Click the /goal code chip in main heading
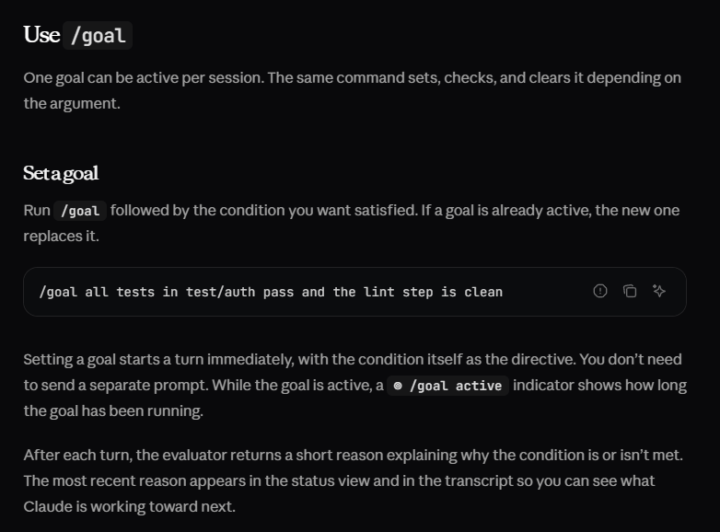Viewport: 720px width, 532px height. [x=98, y=35]
